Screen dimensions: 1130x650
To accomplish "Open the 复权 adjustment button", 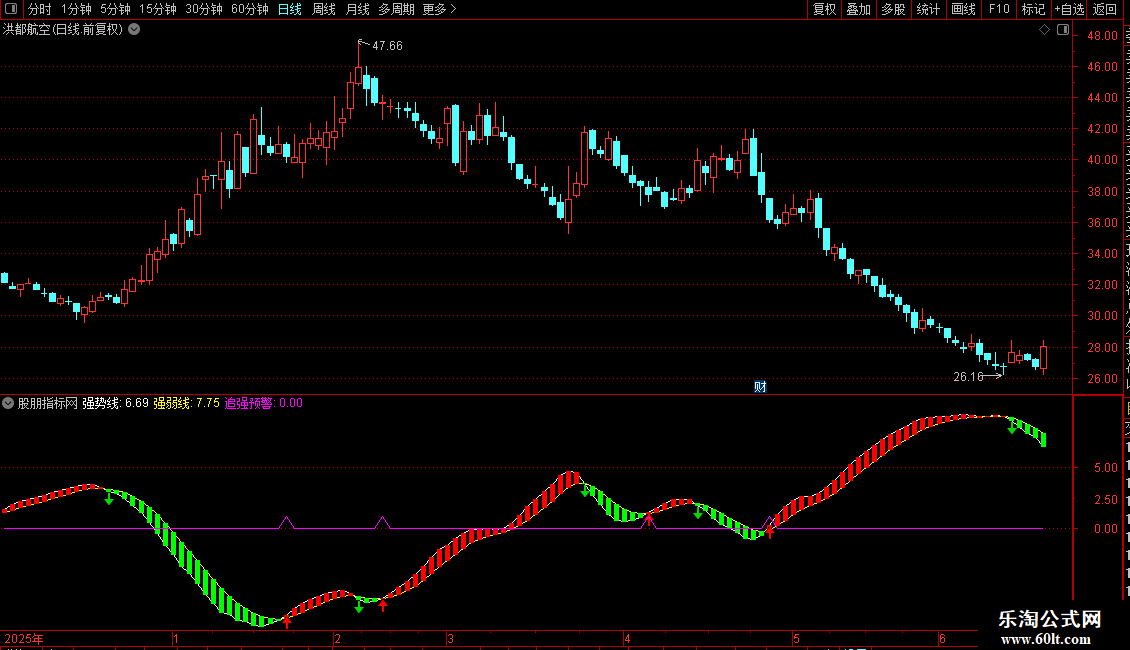I will coord(824,9).
